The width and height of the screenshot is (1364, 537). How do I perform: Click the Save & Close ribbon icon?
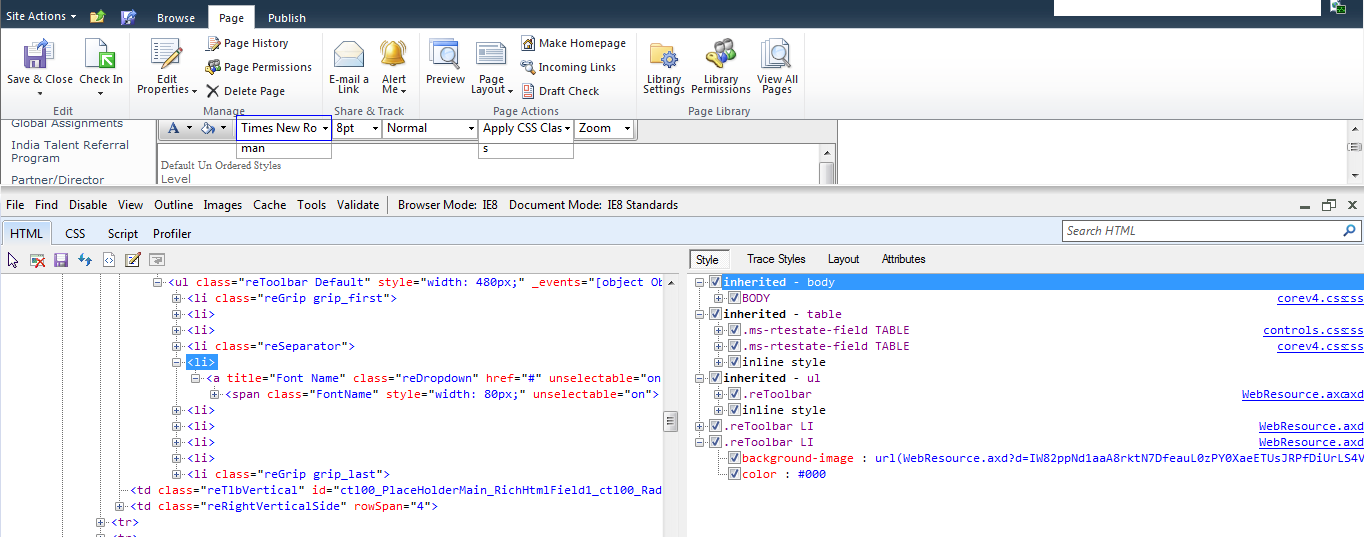click(39, 54)
